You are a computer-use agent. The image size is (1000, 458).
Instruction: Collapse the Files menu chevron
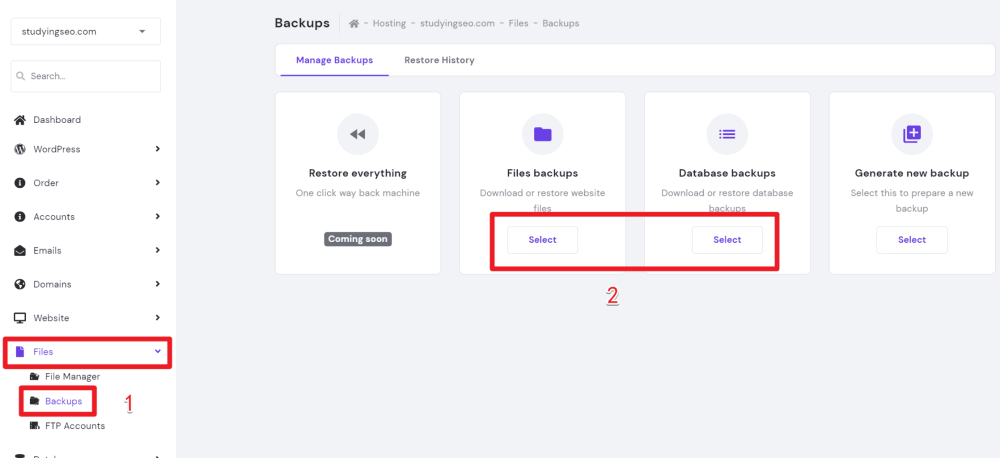[x=157, y=351]
